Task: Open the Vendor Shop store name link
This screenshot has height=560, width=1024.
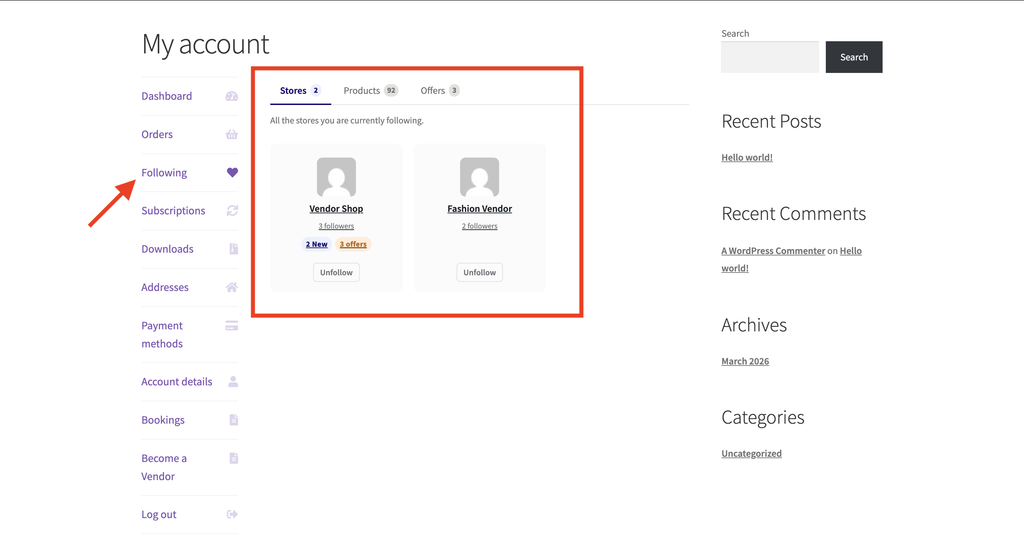Action: [x=336, y=209]
